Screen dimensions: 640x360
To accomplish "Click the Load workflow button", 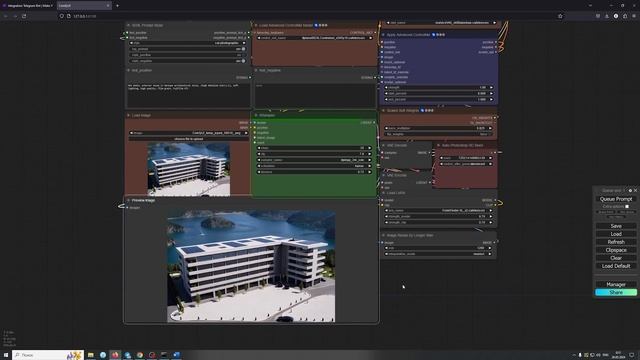I will pyautogui.click(x=616, y=234).
